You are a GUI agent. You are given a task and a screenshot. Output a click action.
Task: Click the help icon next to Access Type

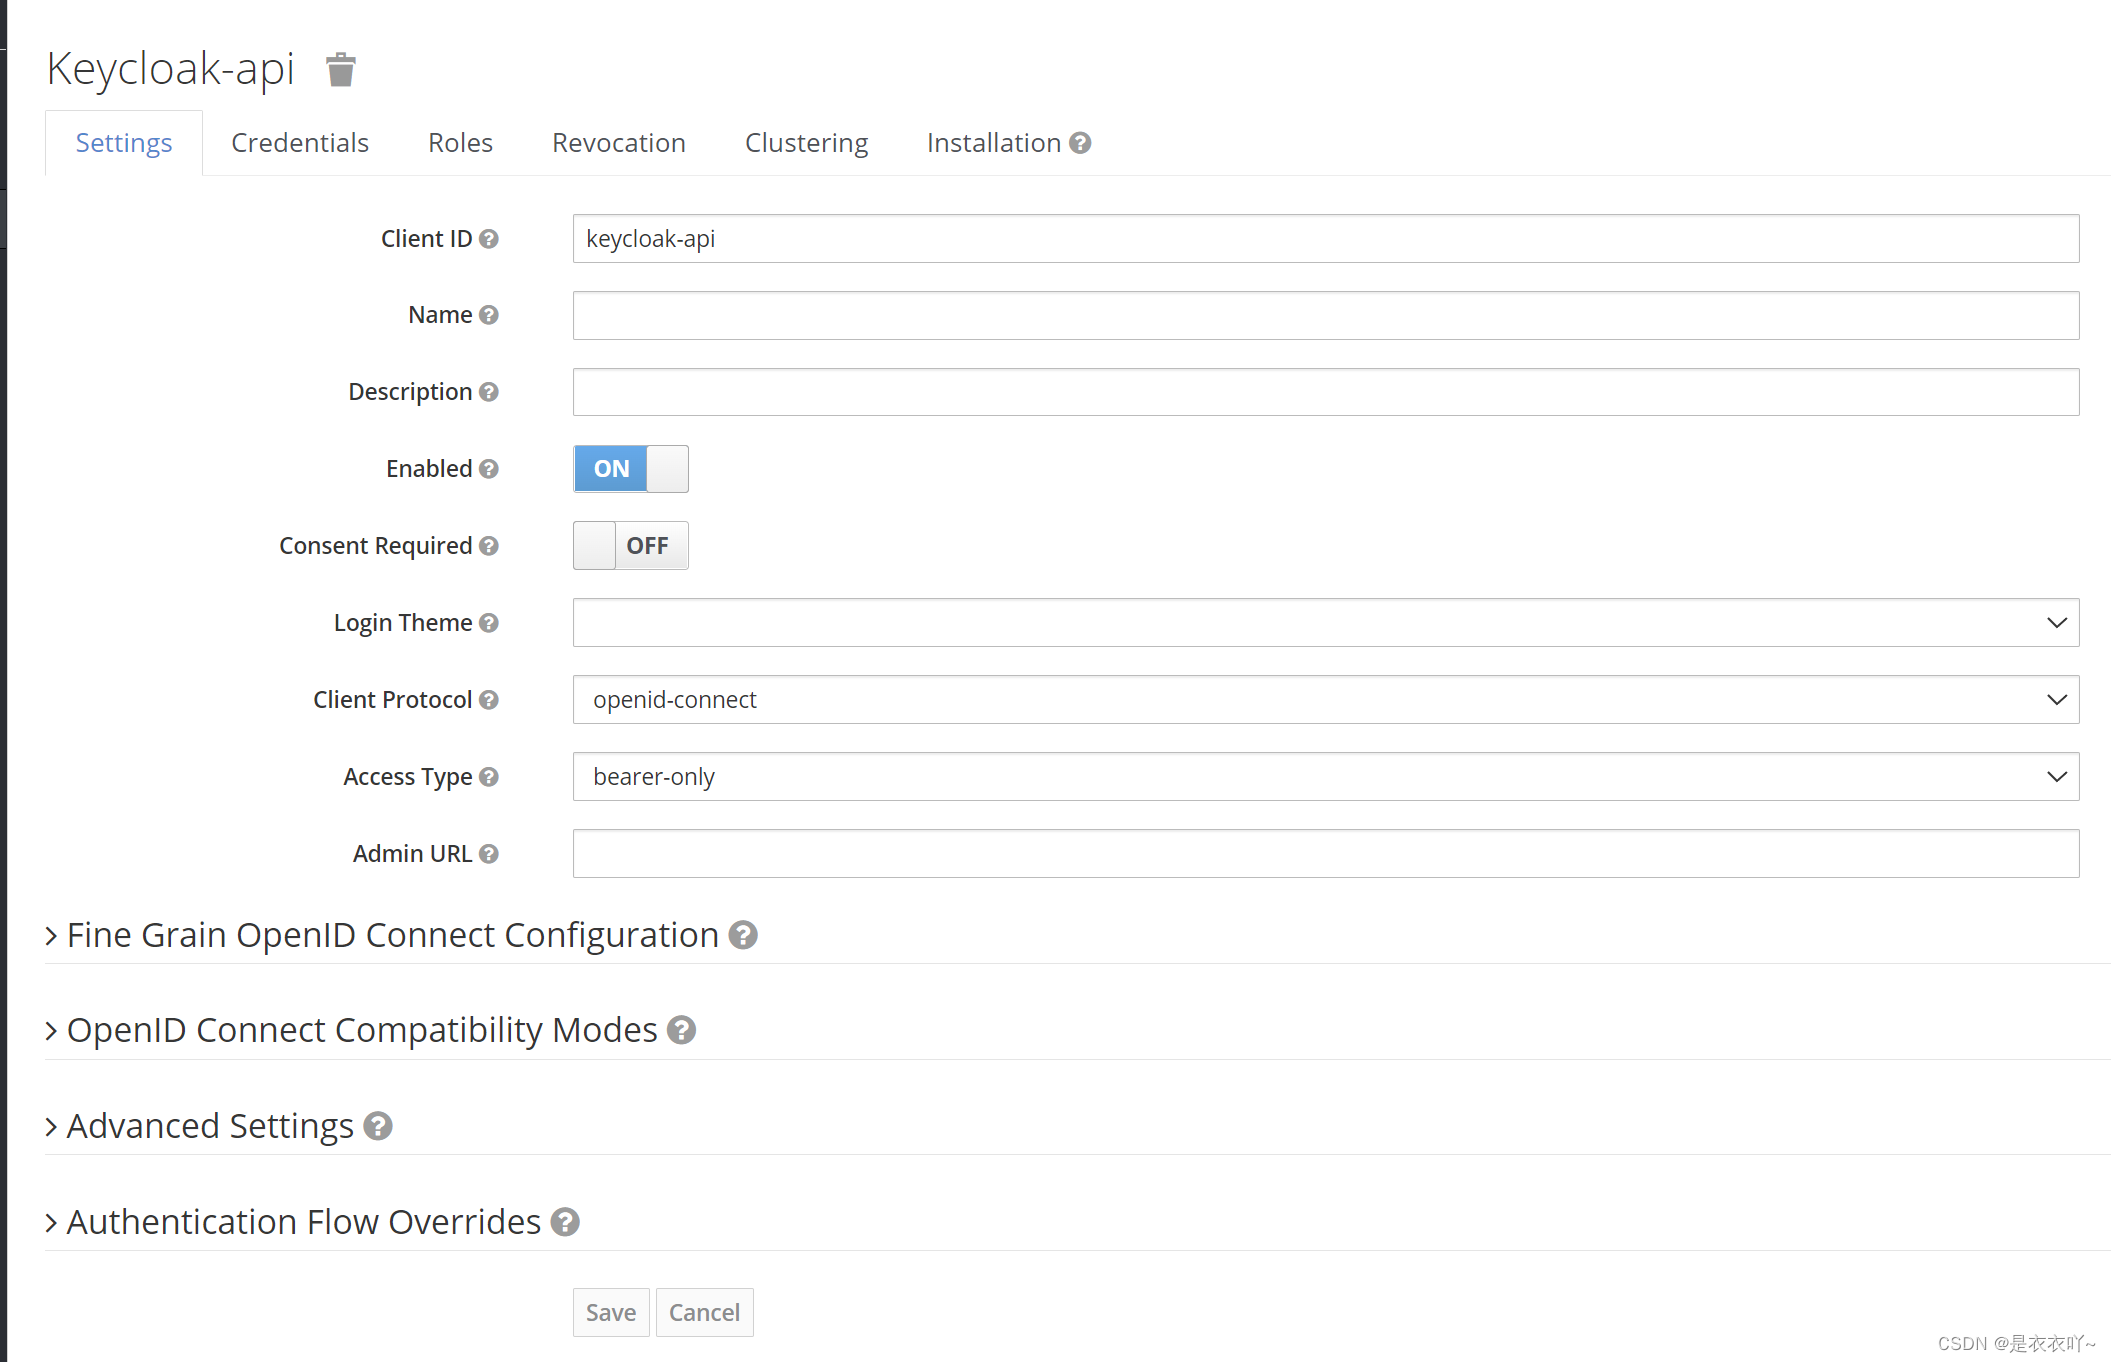point(488,777)
